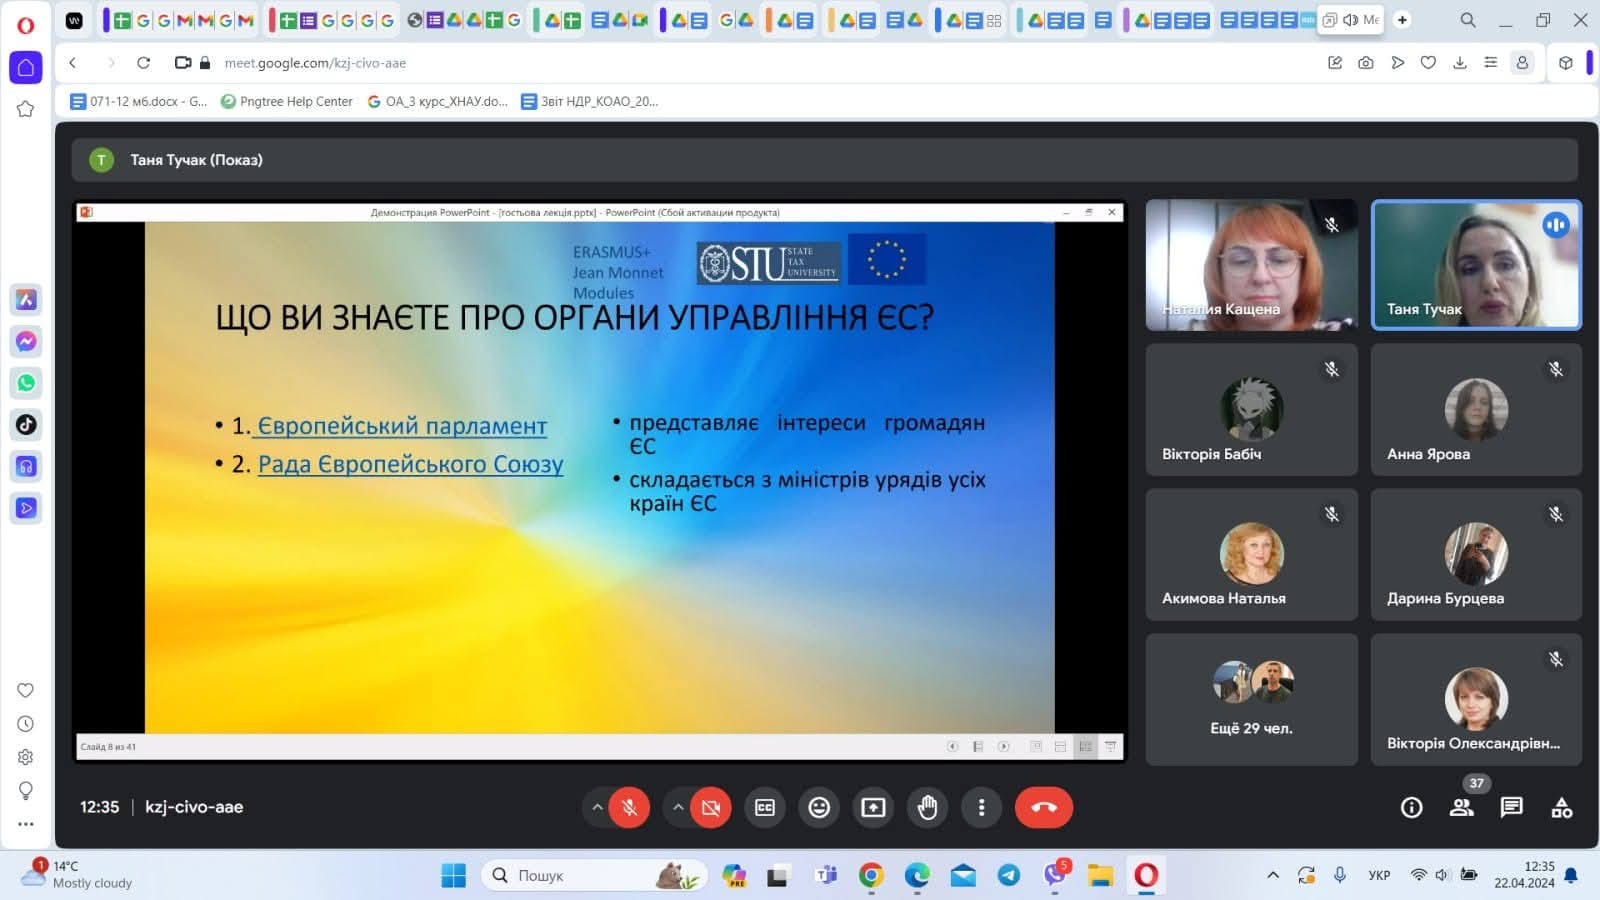Viewport: 1600px width, 900px height.
Task: Click the Рада Європейського Союзу link
Action: click(x=410, y=464)
